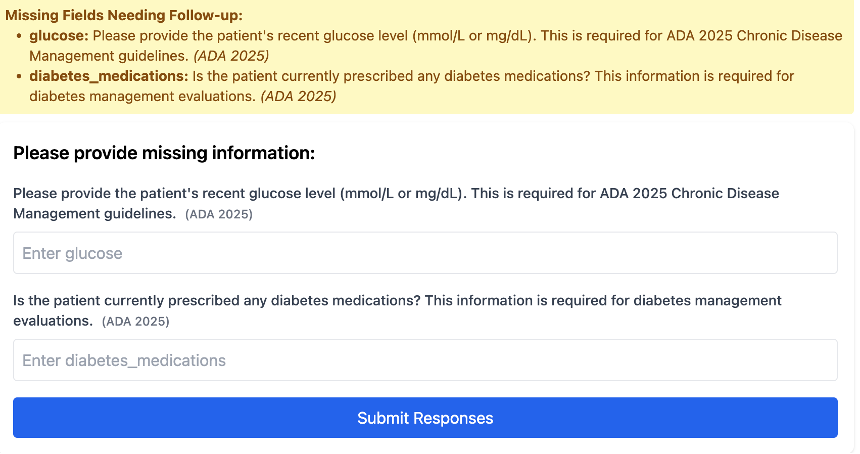Viewport: 860px width, 454px height.
Task: Click gray (ADA 2025) tag beside glucose question
Action: point(218,214)
